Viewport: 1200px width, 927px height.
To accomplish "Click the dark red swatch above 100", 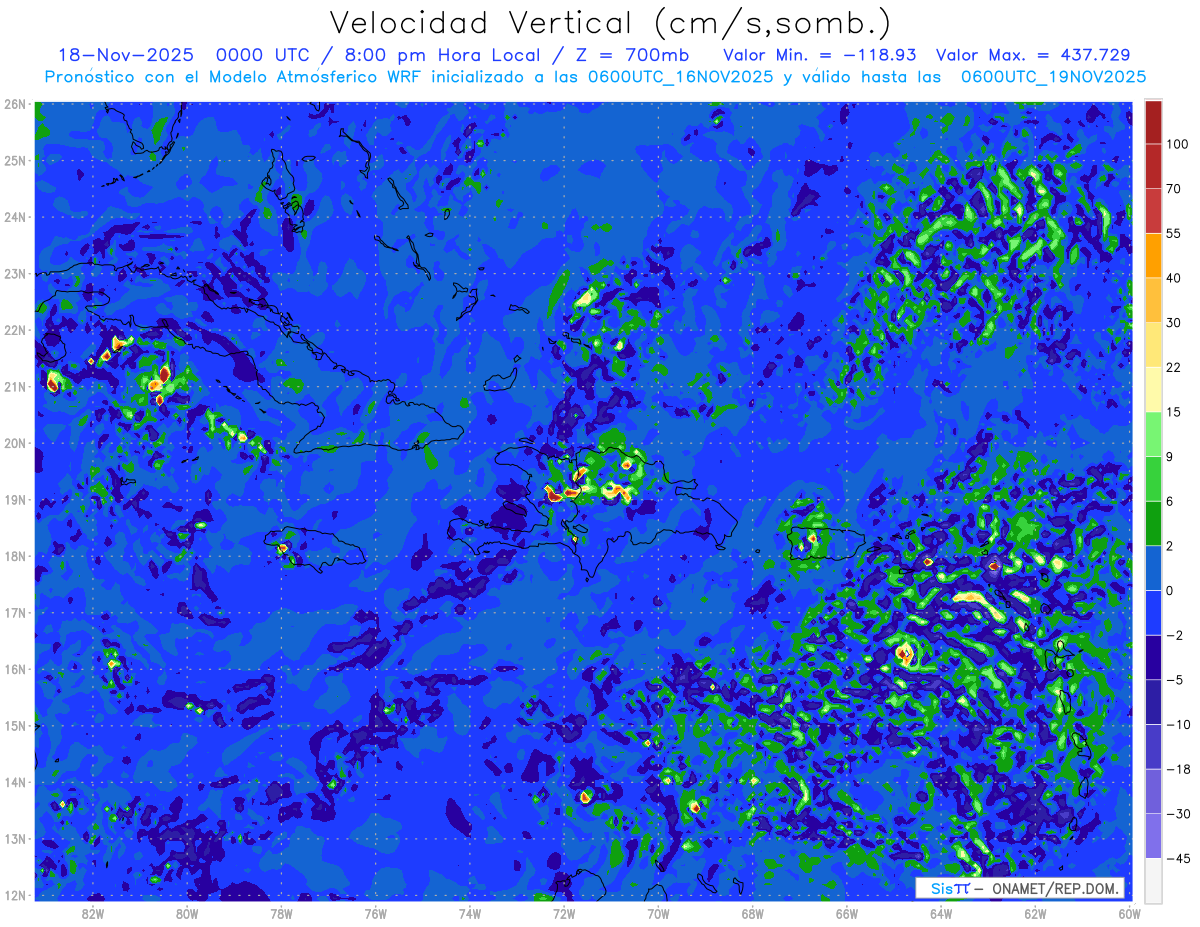I will coord(1153,122).
